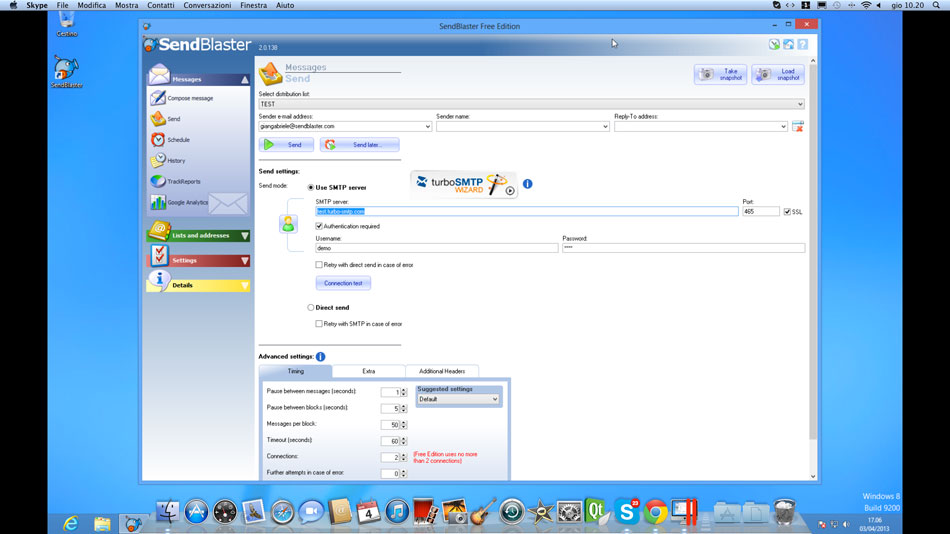
Task: Open iTunes from the dock
Action: (397, 512)
